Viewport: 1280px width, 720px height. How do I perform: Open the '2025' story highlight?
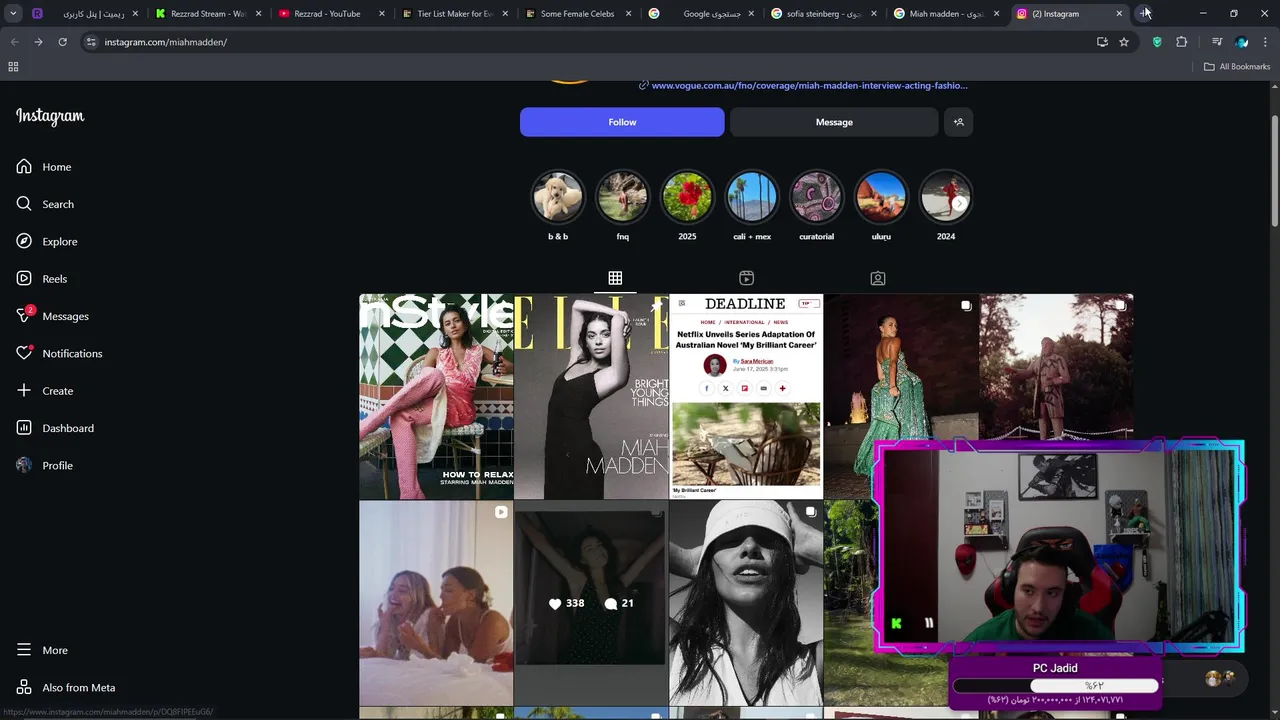(687, 197)
